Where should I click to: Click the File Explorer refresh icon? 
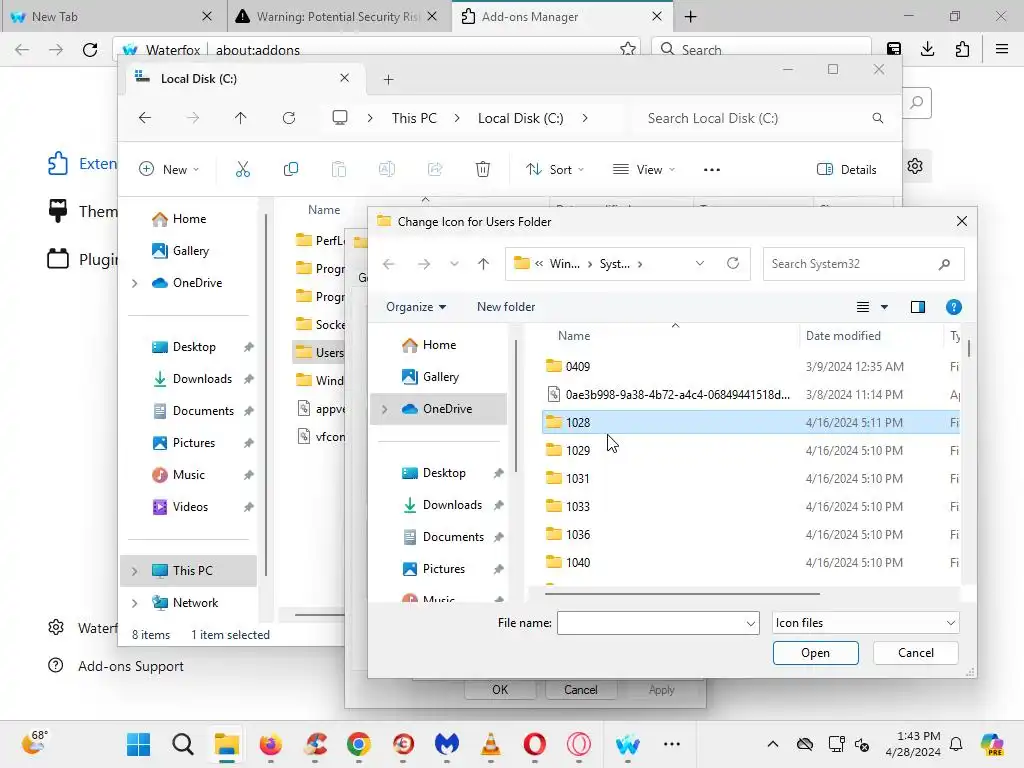(x=289, y=118)
